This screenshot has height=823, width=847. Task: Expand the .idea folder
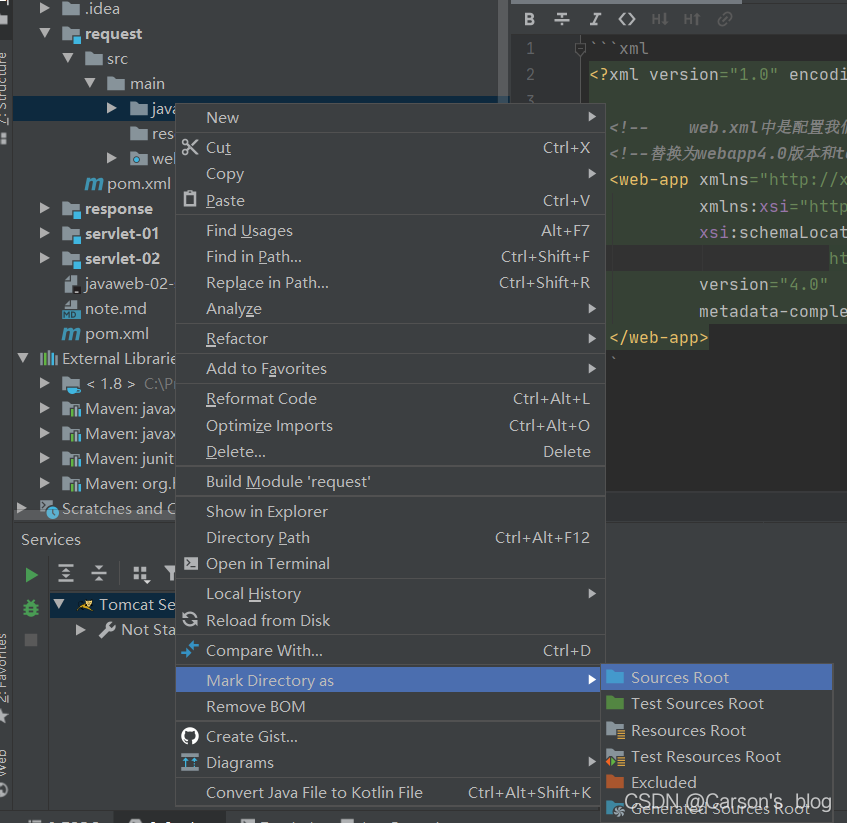(45, 8)
